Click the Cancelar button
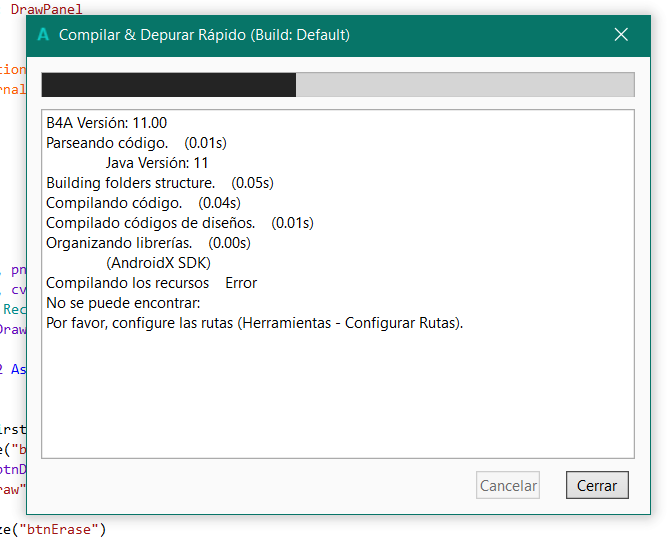The height and width of the screenshot is (539, 671). [x=508, y=485]
